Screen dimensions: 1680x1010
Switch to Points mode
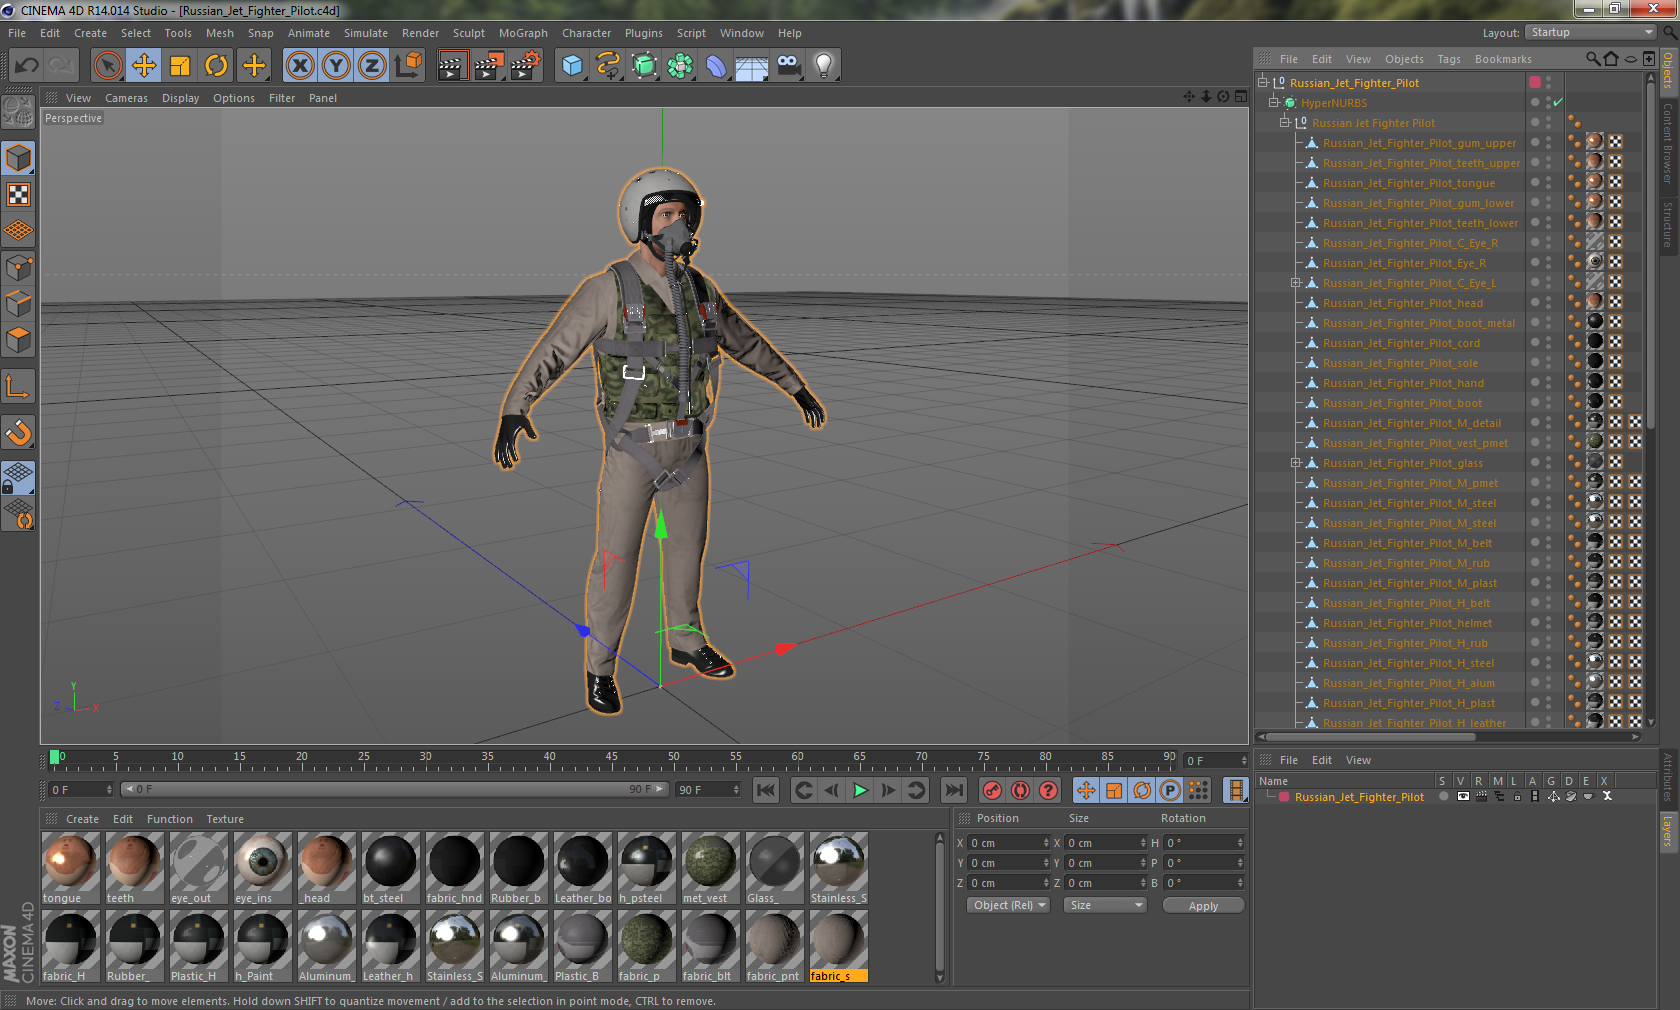(x=18, y=267)
